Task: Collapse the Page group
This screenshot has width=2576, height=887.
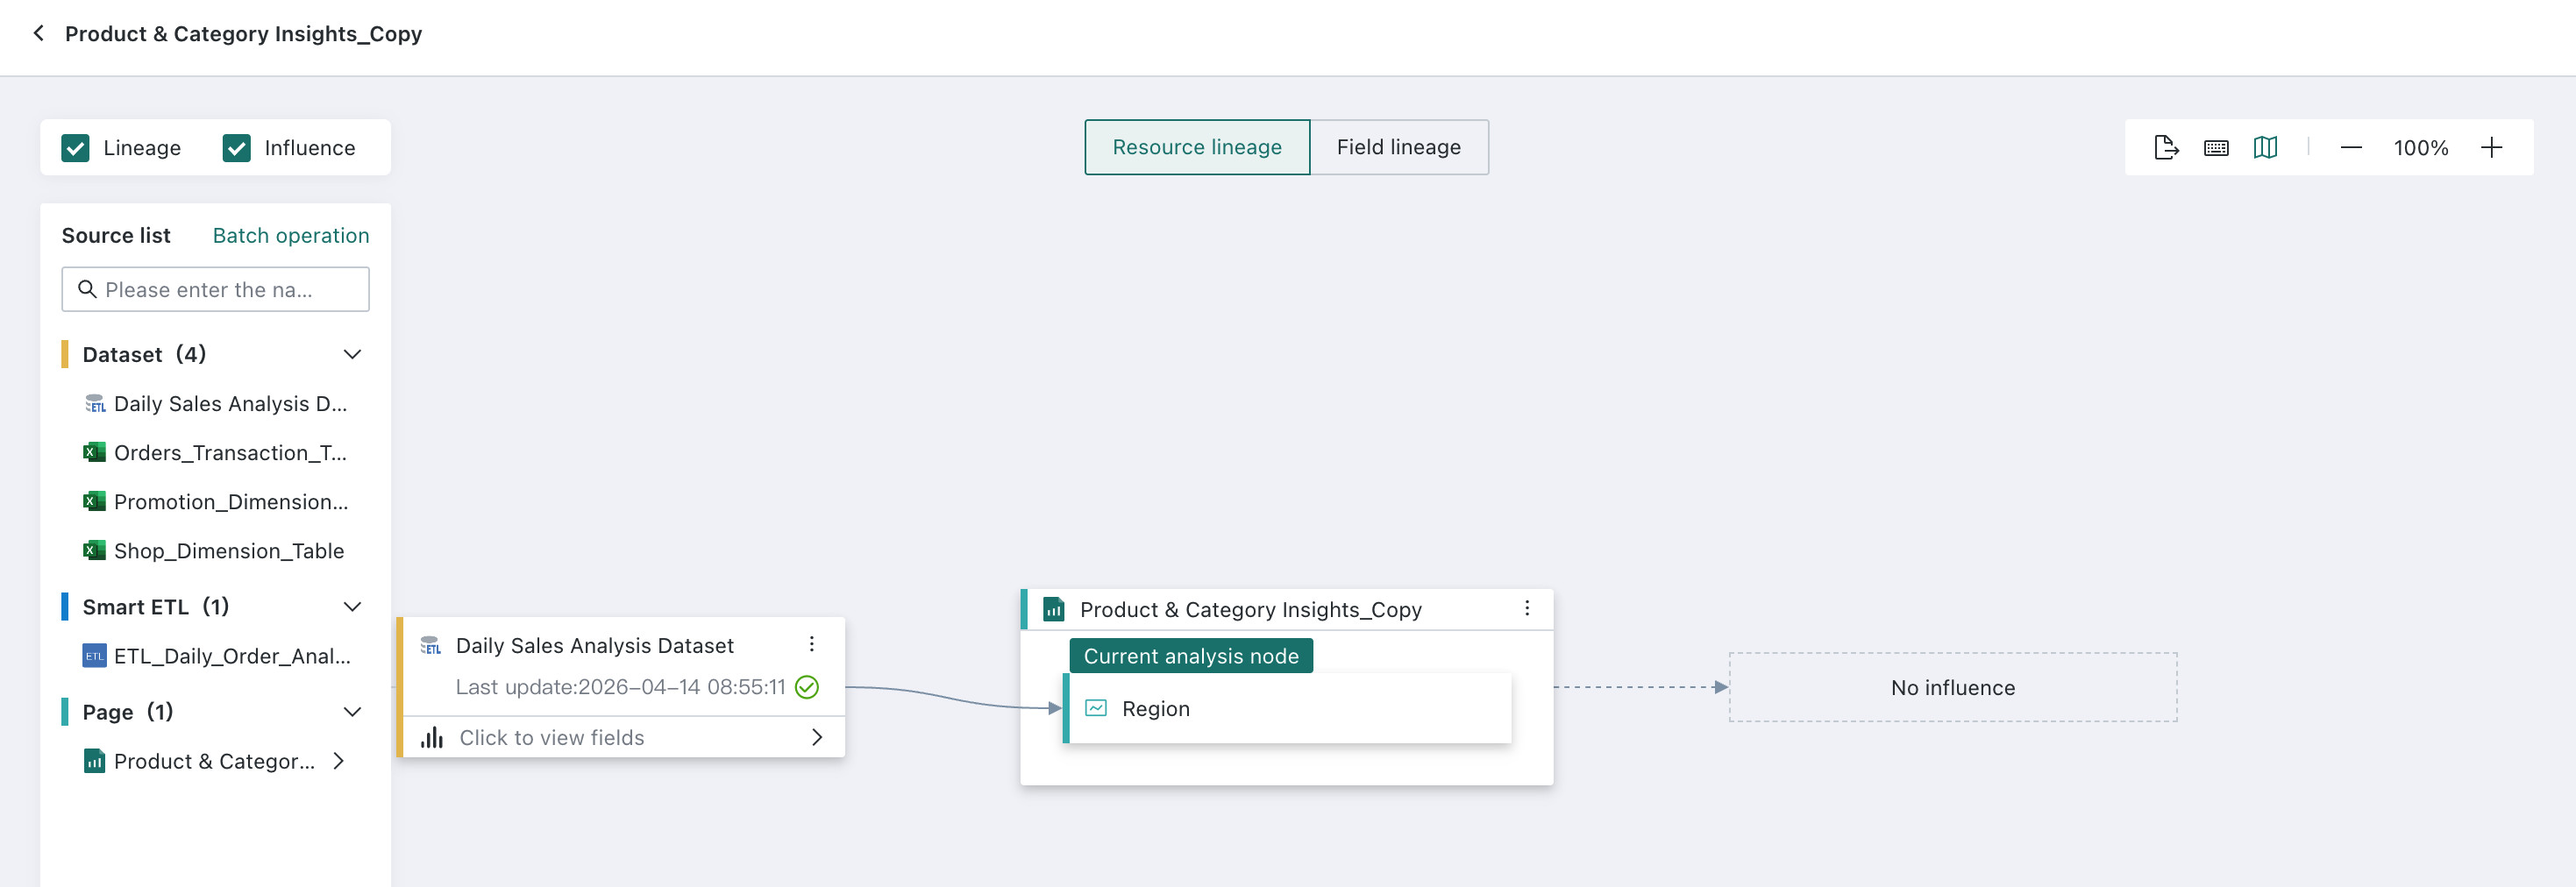Action: [352, 712]
